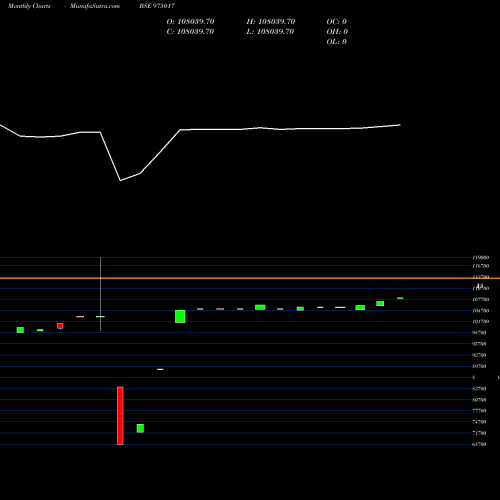This screenshot has width=500, height=500.
Task: Click the high value H: 108039.70
Action: coord(271,22)
